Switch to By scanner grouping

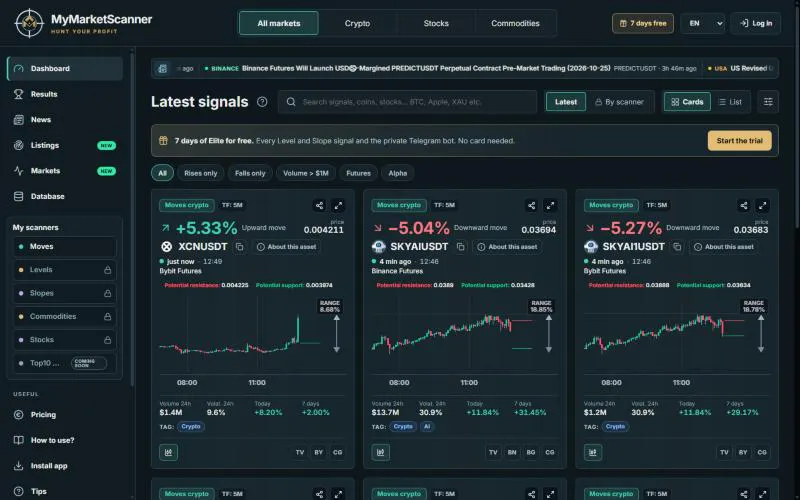[619, 102]
